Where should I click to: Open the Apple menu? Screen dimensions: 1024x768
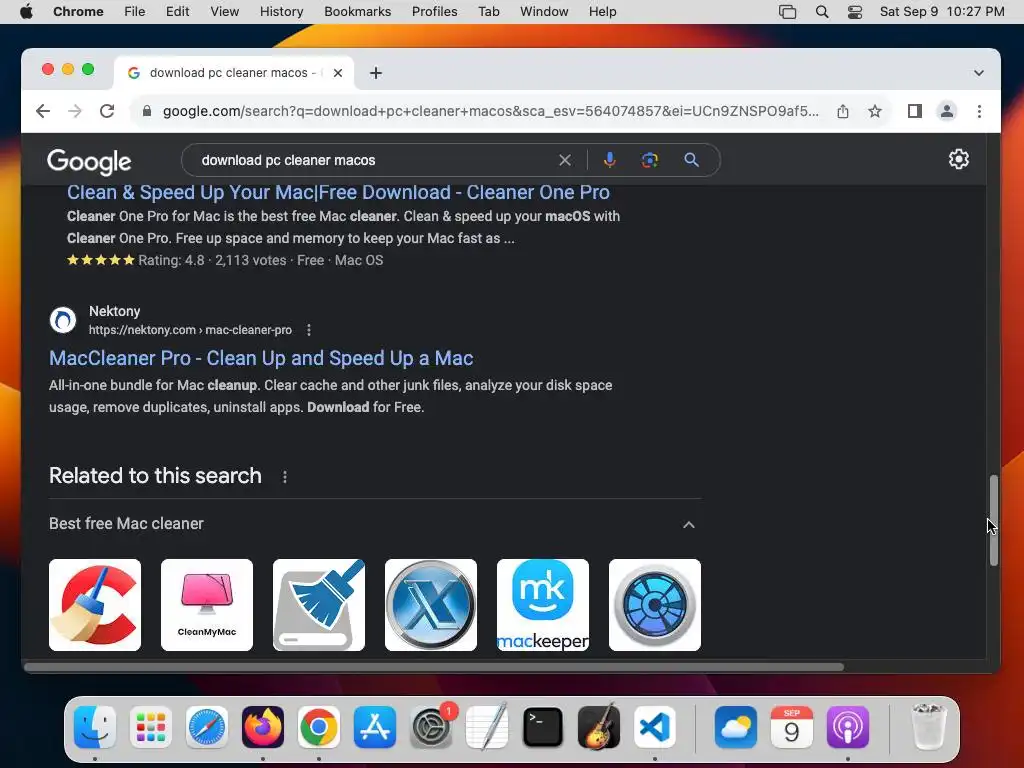point(26,12)
